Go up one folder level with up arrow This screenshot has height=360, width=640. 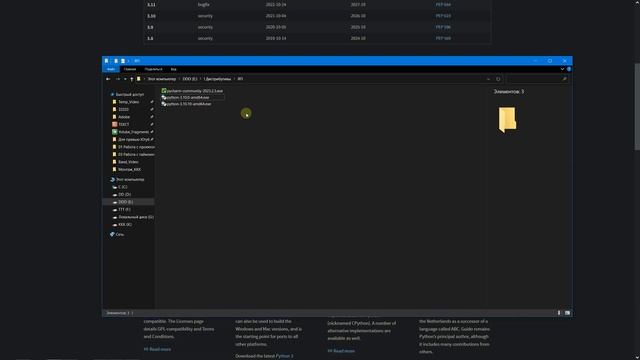[x=131, y=79]
